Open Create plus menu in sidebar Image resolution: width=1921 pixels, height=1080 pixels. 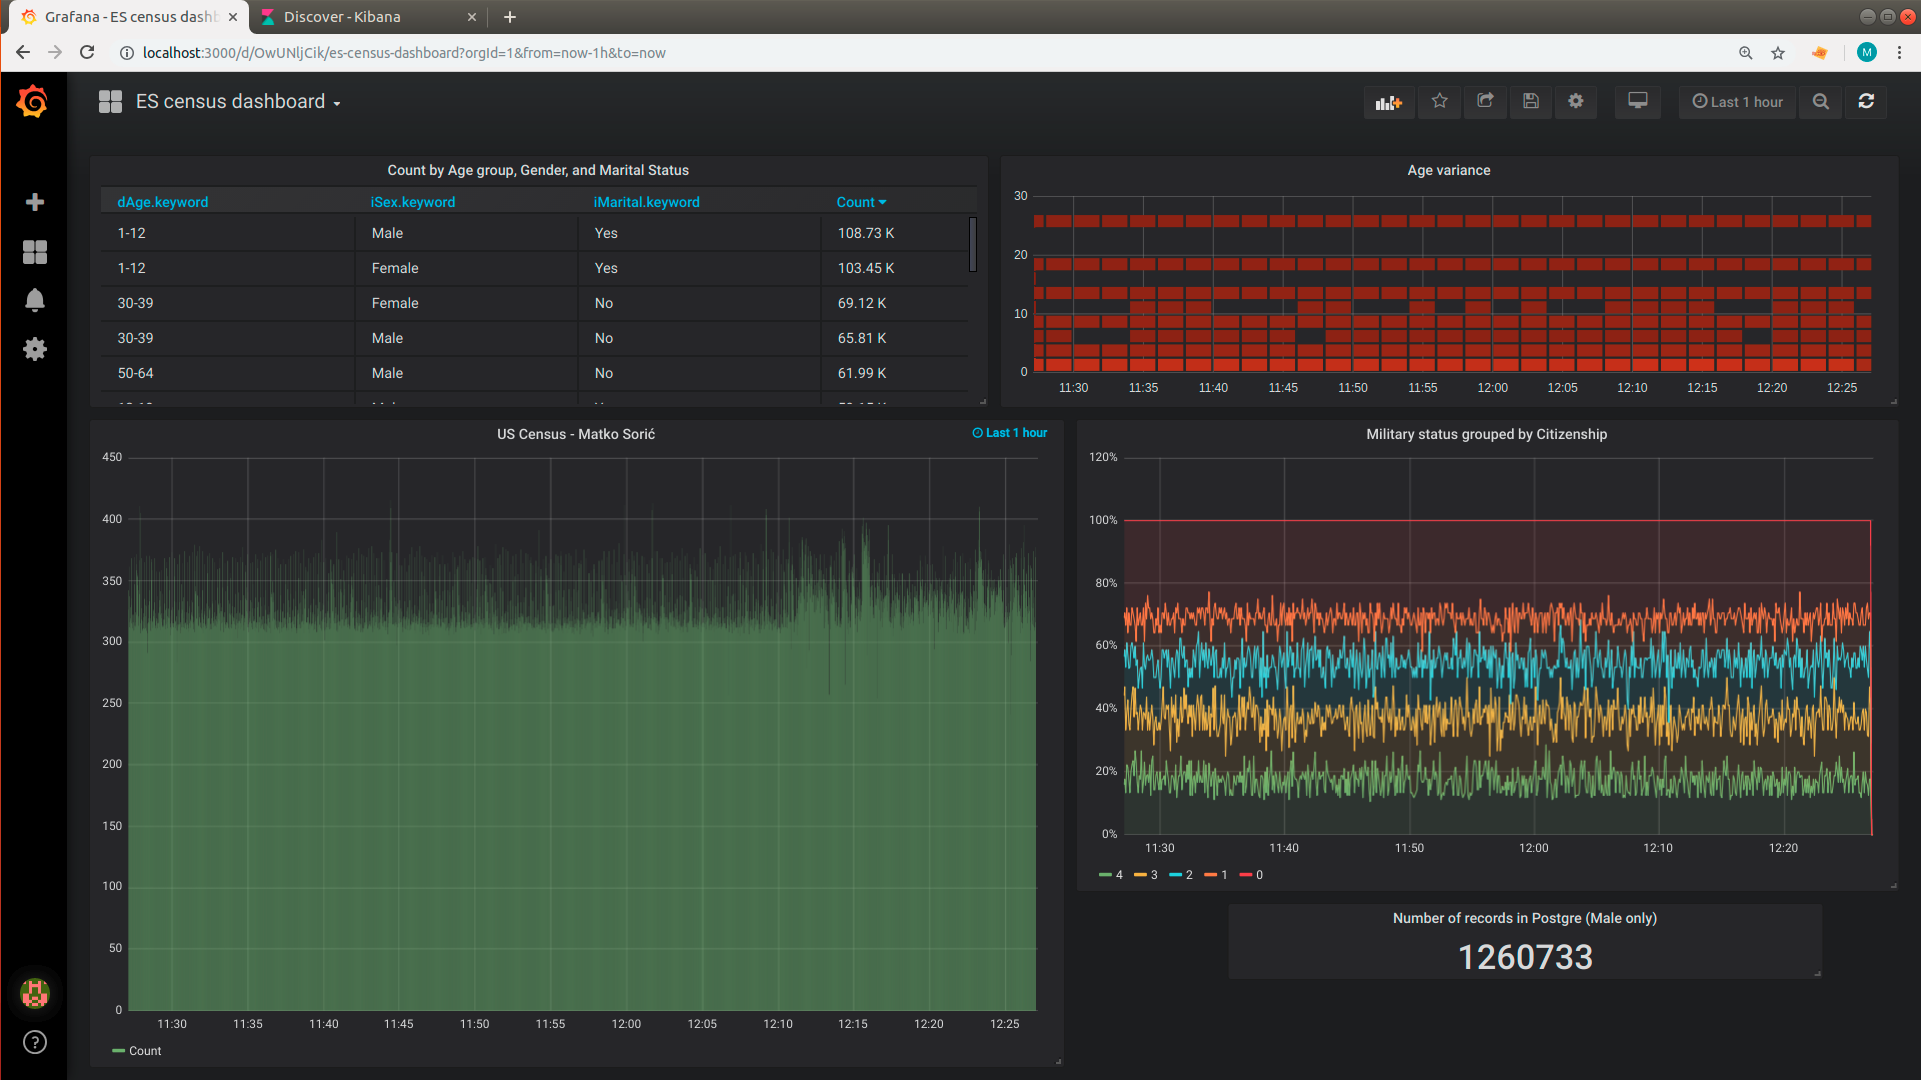pyautogui.click(x=35, y=202)
